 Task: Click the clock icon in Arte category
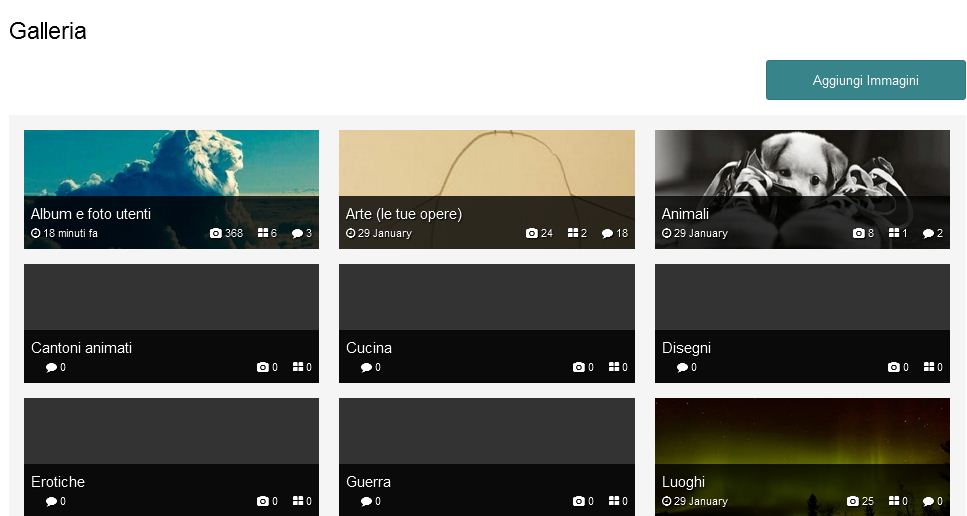351,233
